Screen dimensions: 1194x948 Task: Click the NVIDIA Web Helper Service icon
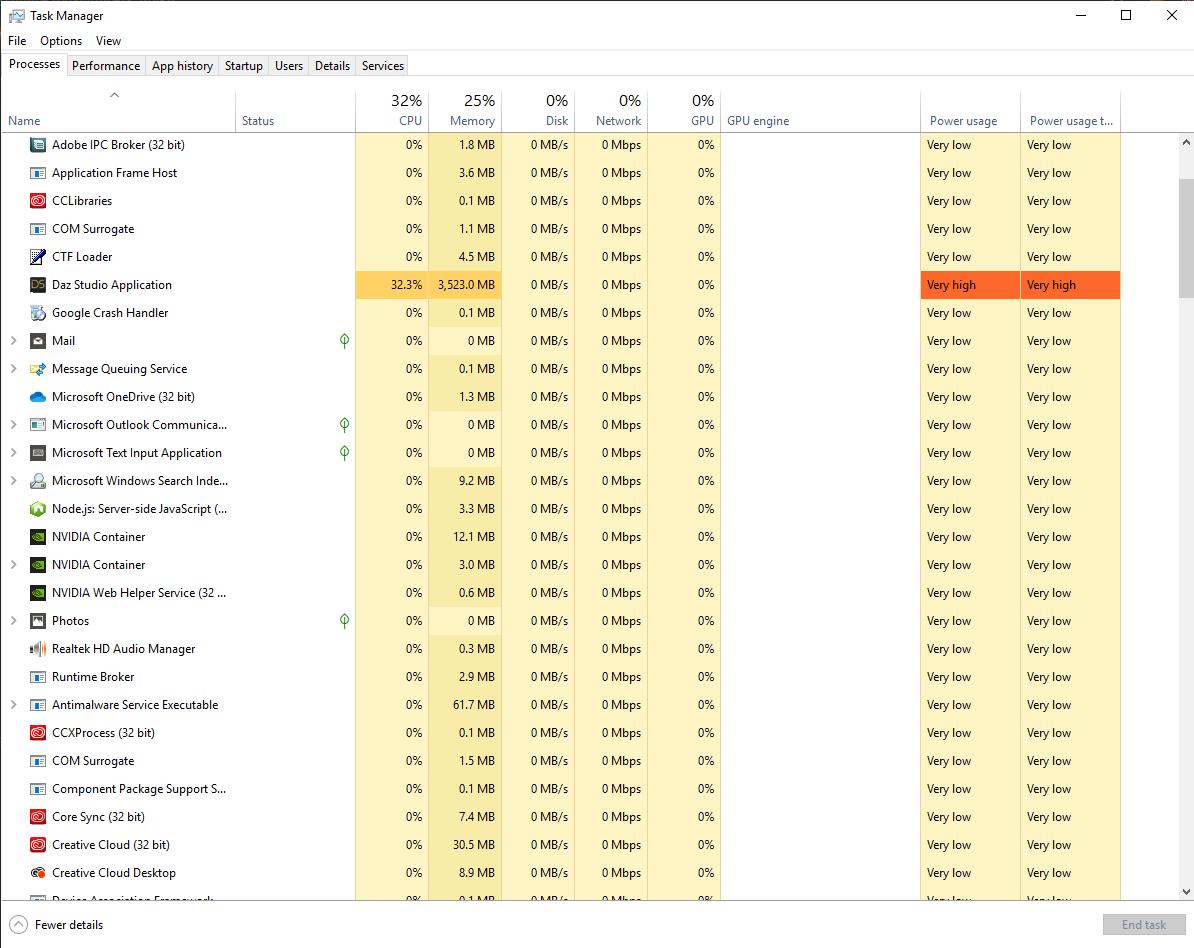(x=37, y=593)
